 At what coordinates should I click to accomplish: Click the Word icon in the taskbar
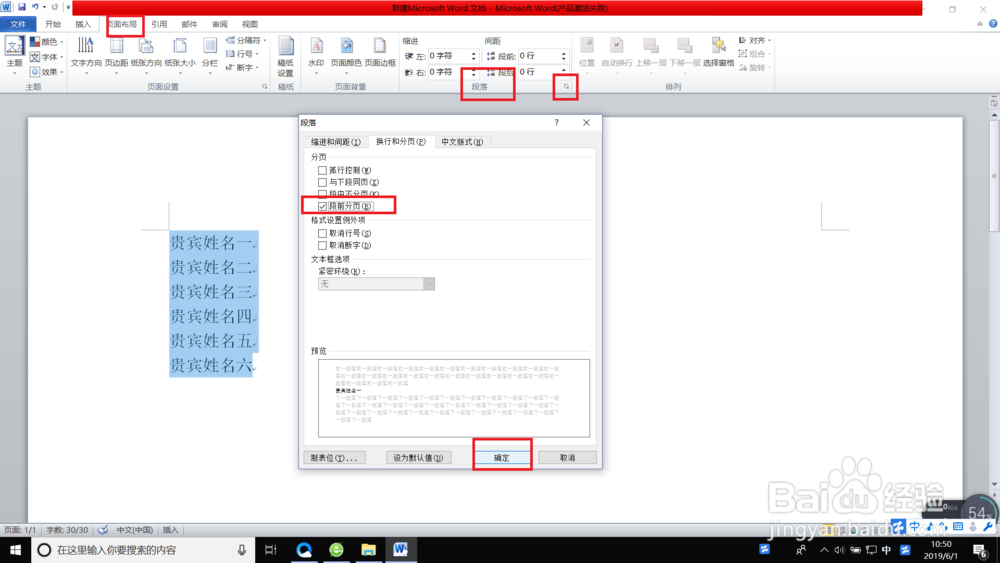coord(401,550)
